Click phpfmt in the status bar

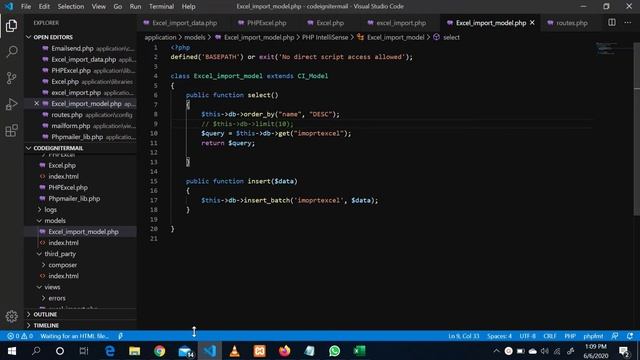click(593, 336)
